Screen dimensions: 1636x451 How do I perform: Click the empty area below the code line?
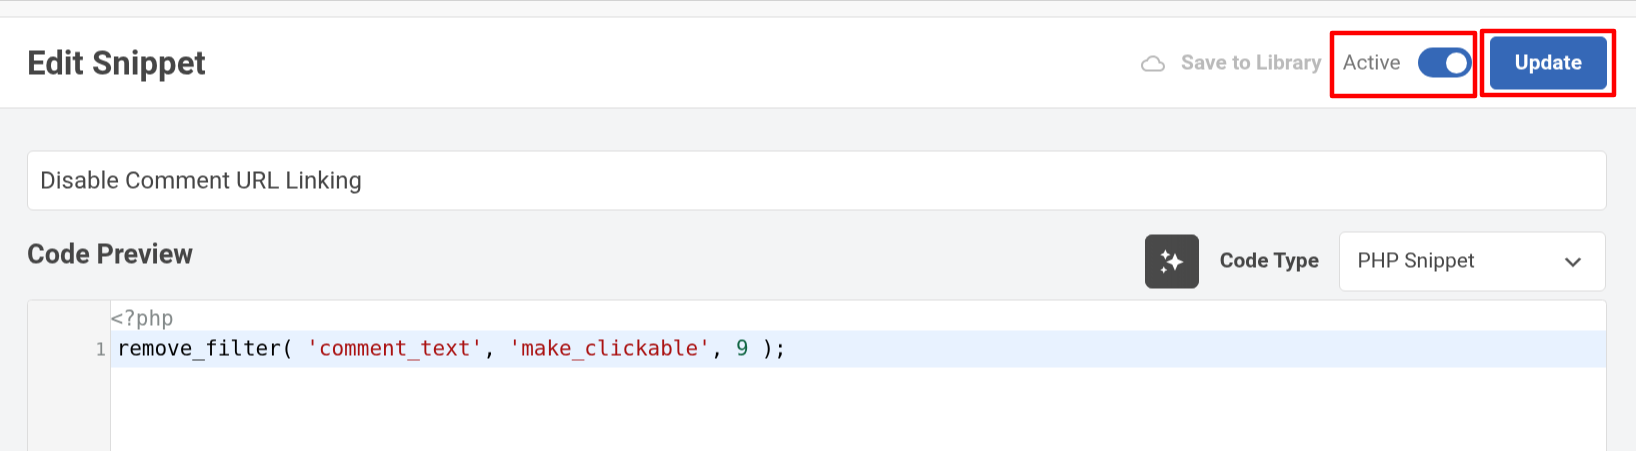858,409
